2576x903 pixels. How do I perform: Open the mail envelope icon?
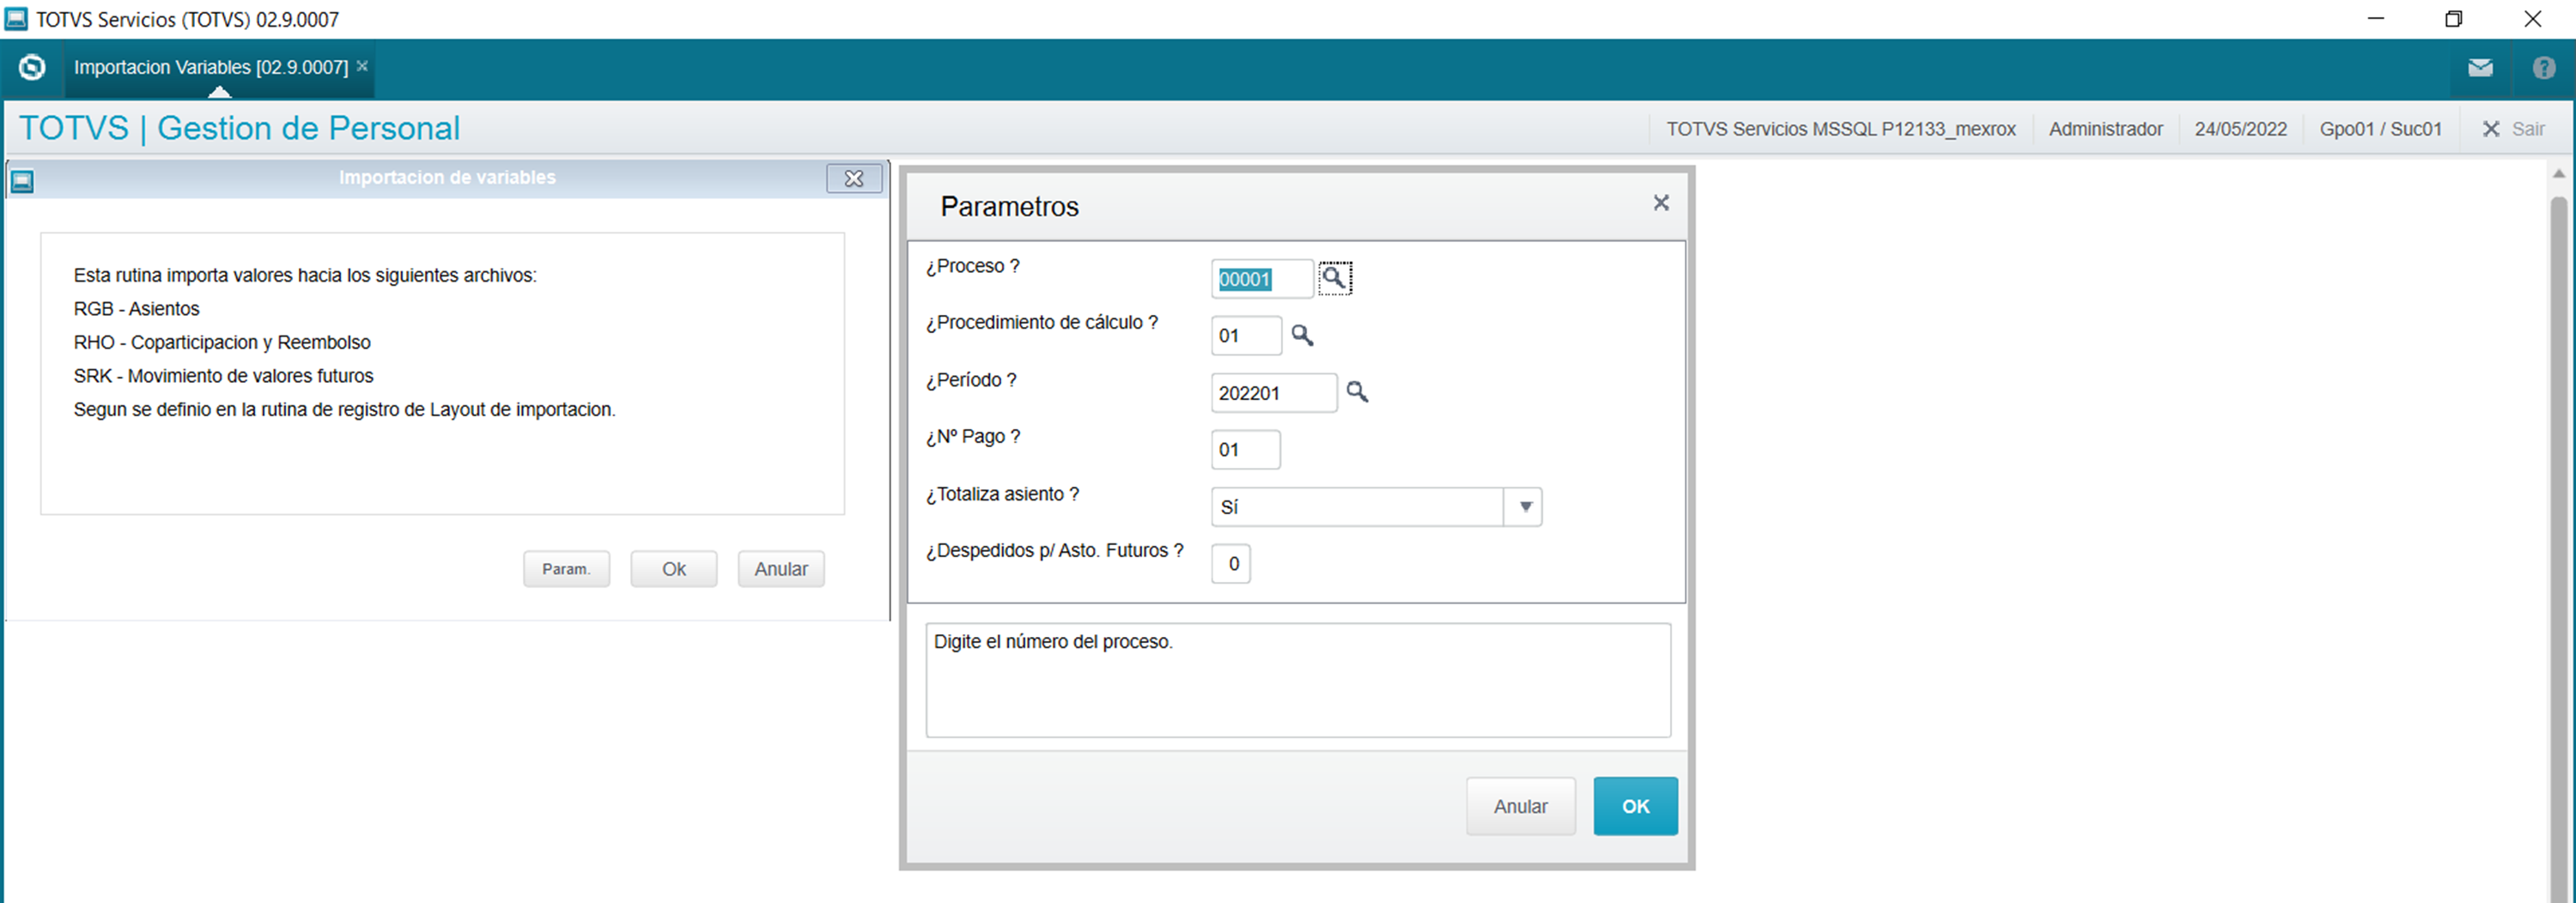(x=2480, y=68)
